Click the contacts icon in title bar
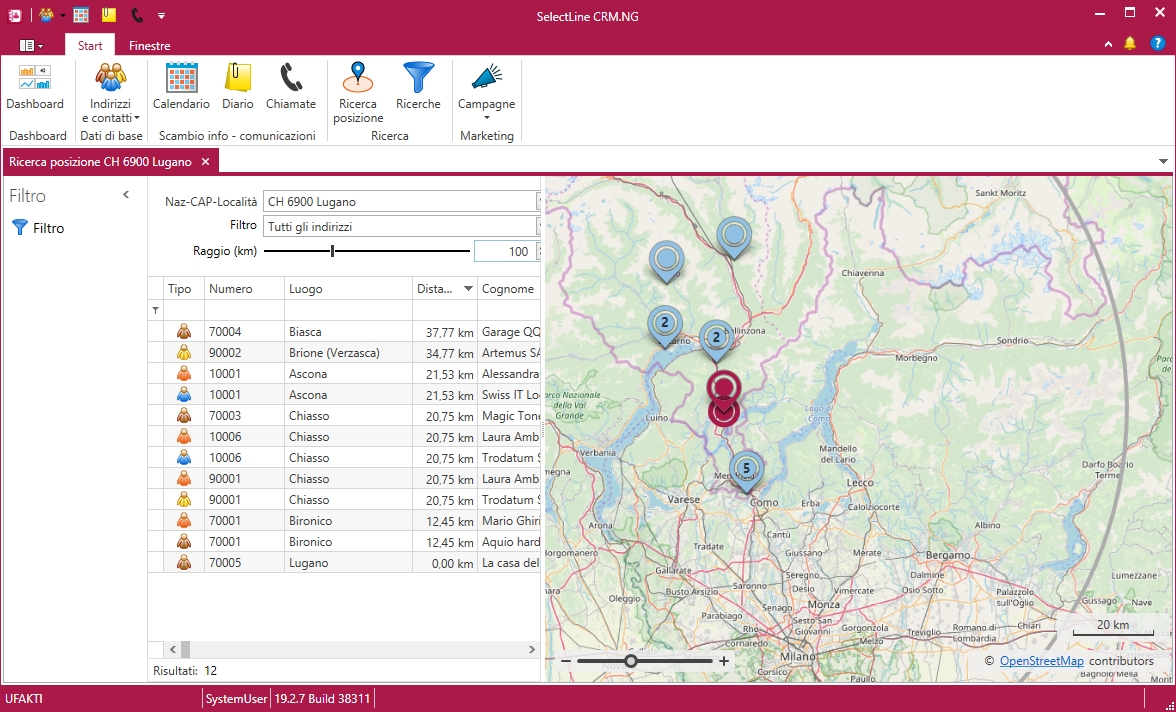Viewport: 1176px width, 712px height. coord(46,14)
